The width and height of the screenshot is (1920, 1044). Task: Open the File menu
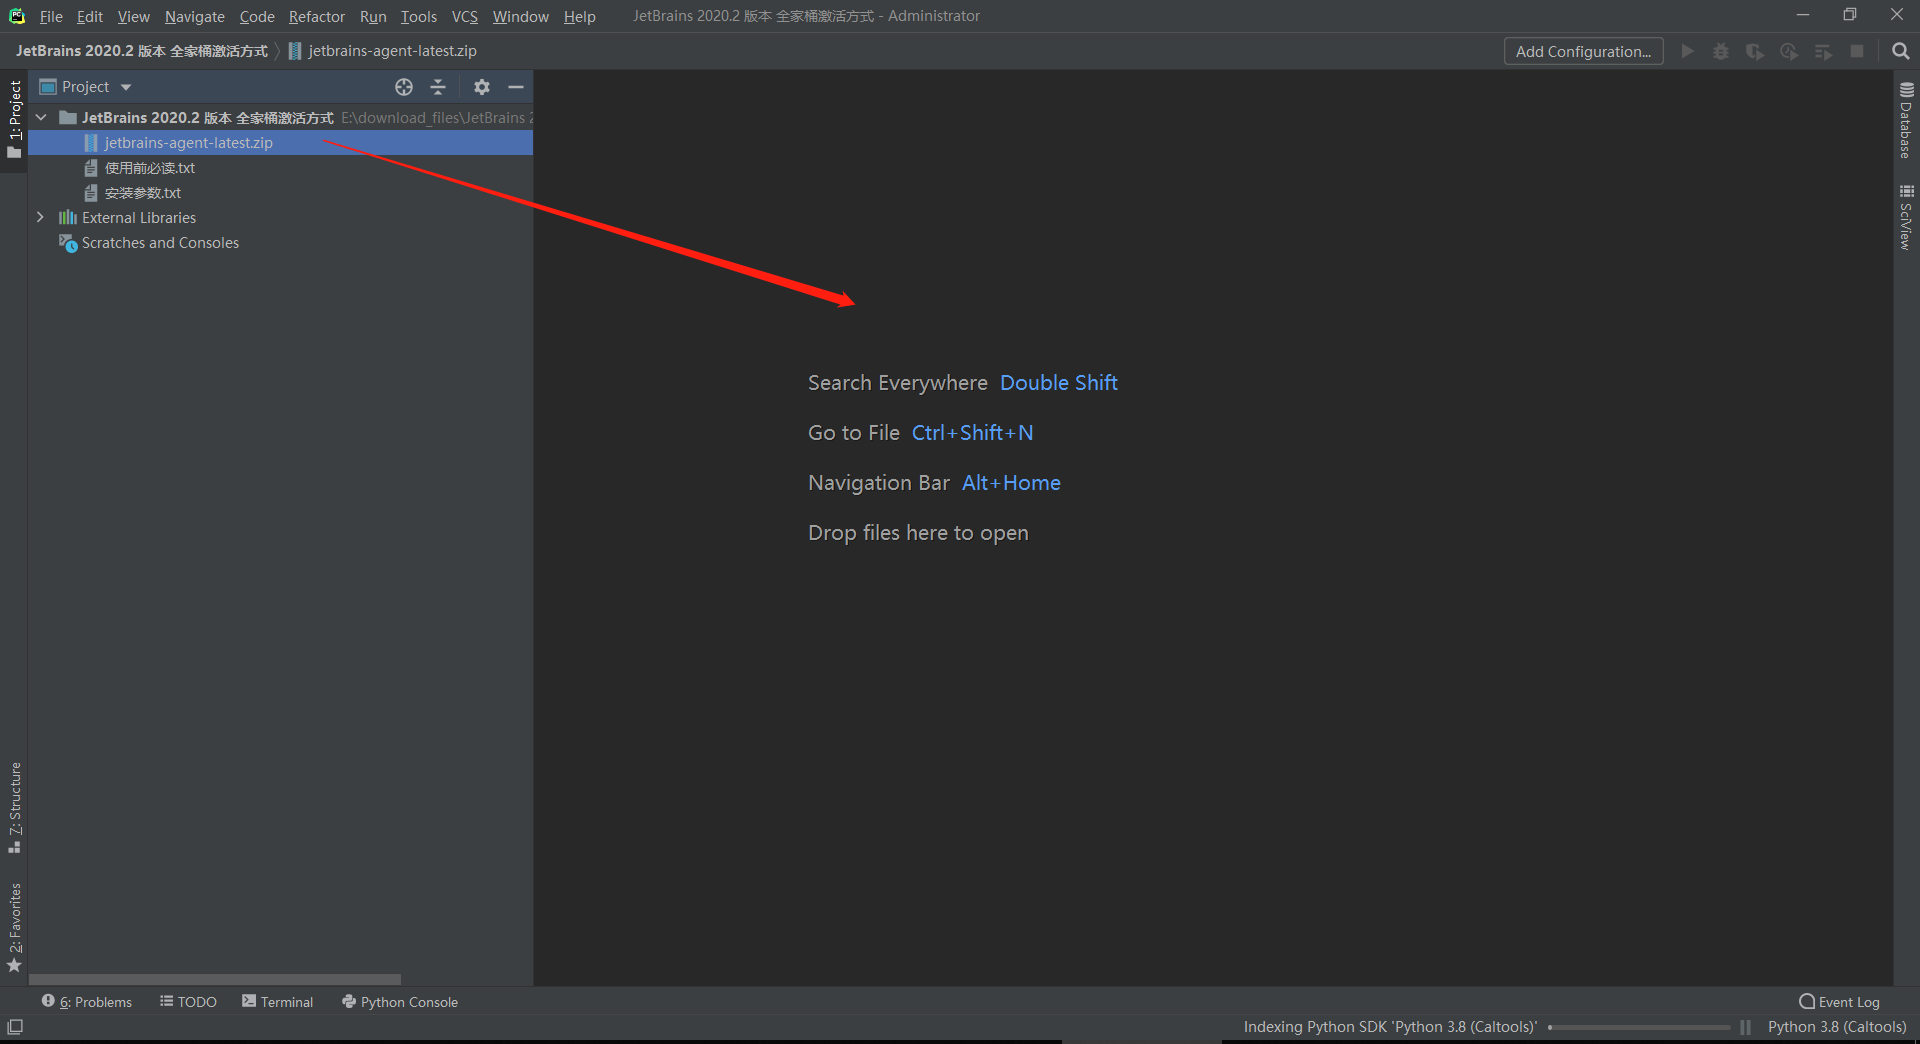tap(51, 16)
